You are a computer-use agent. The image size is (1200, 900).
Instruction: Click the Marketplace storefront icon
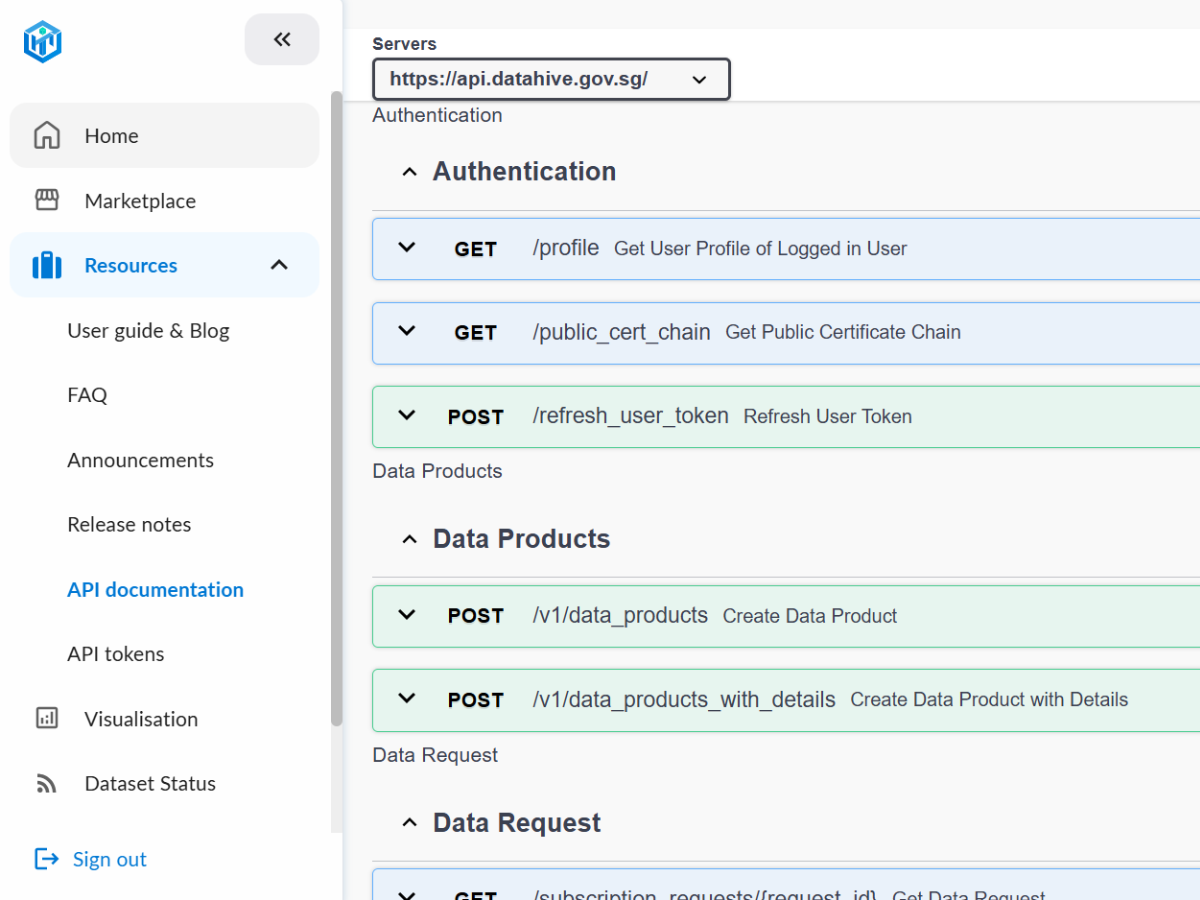pyautogui.click(x=47, y=200)
